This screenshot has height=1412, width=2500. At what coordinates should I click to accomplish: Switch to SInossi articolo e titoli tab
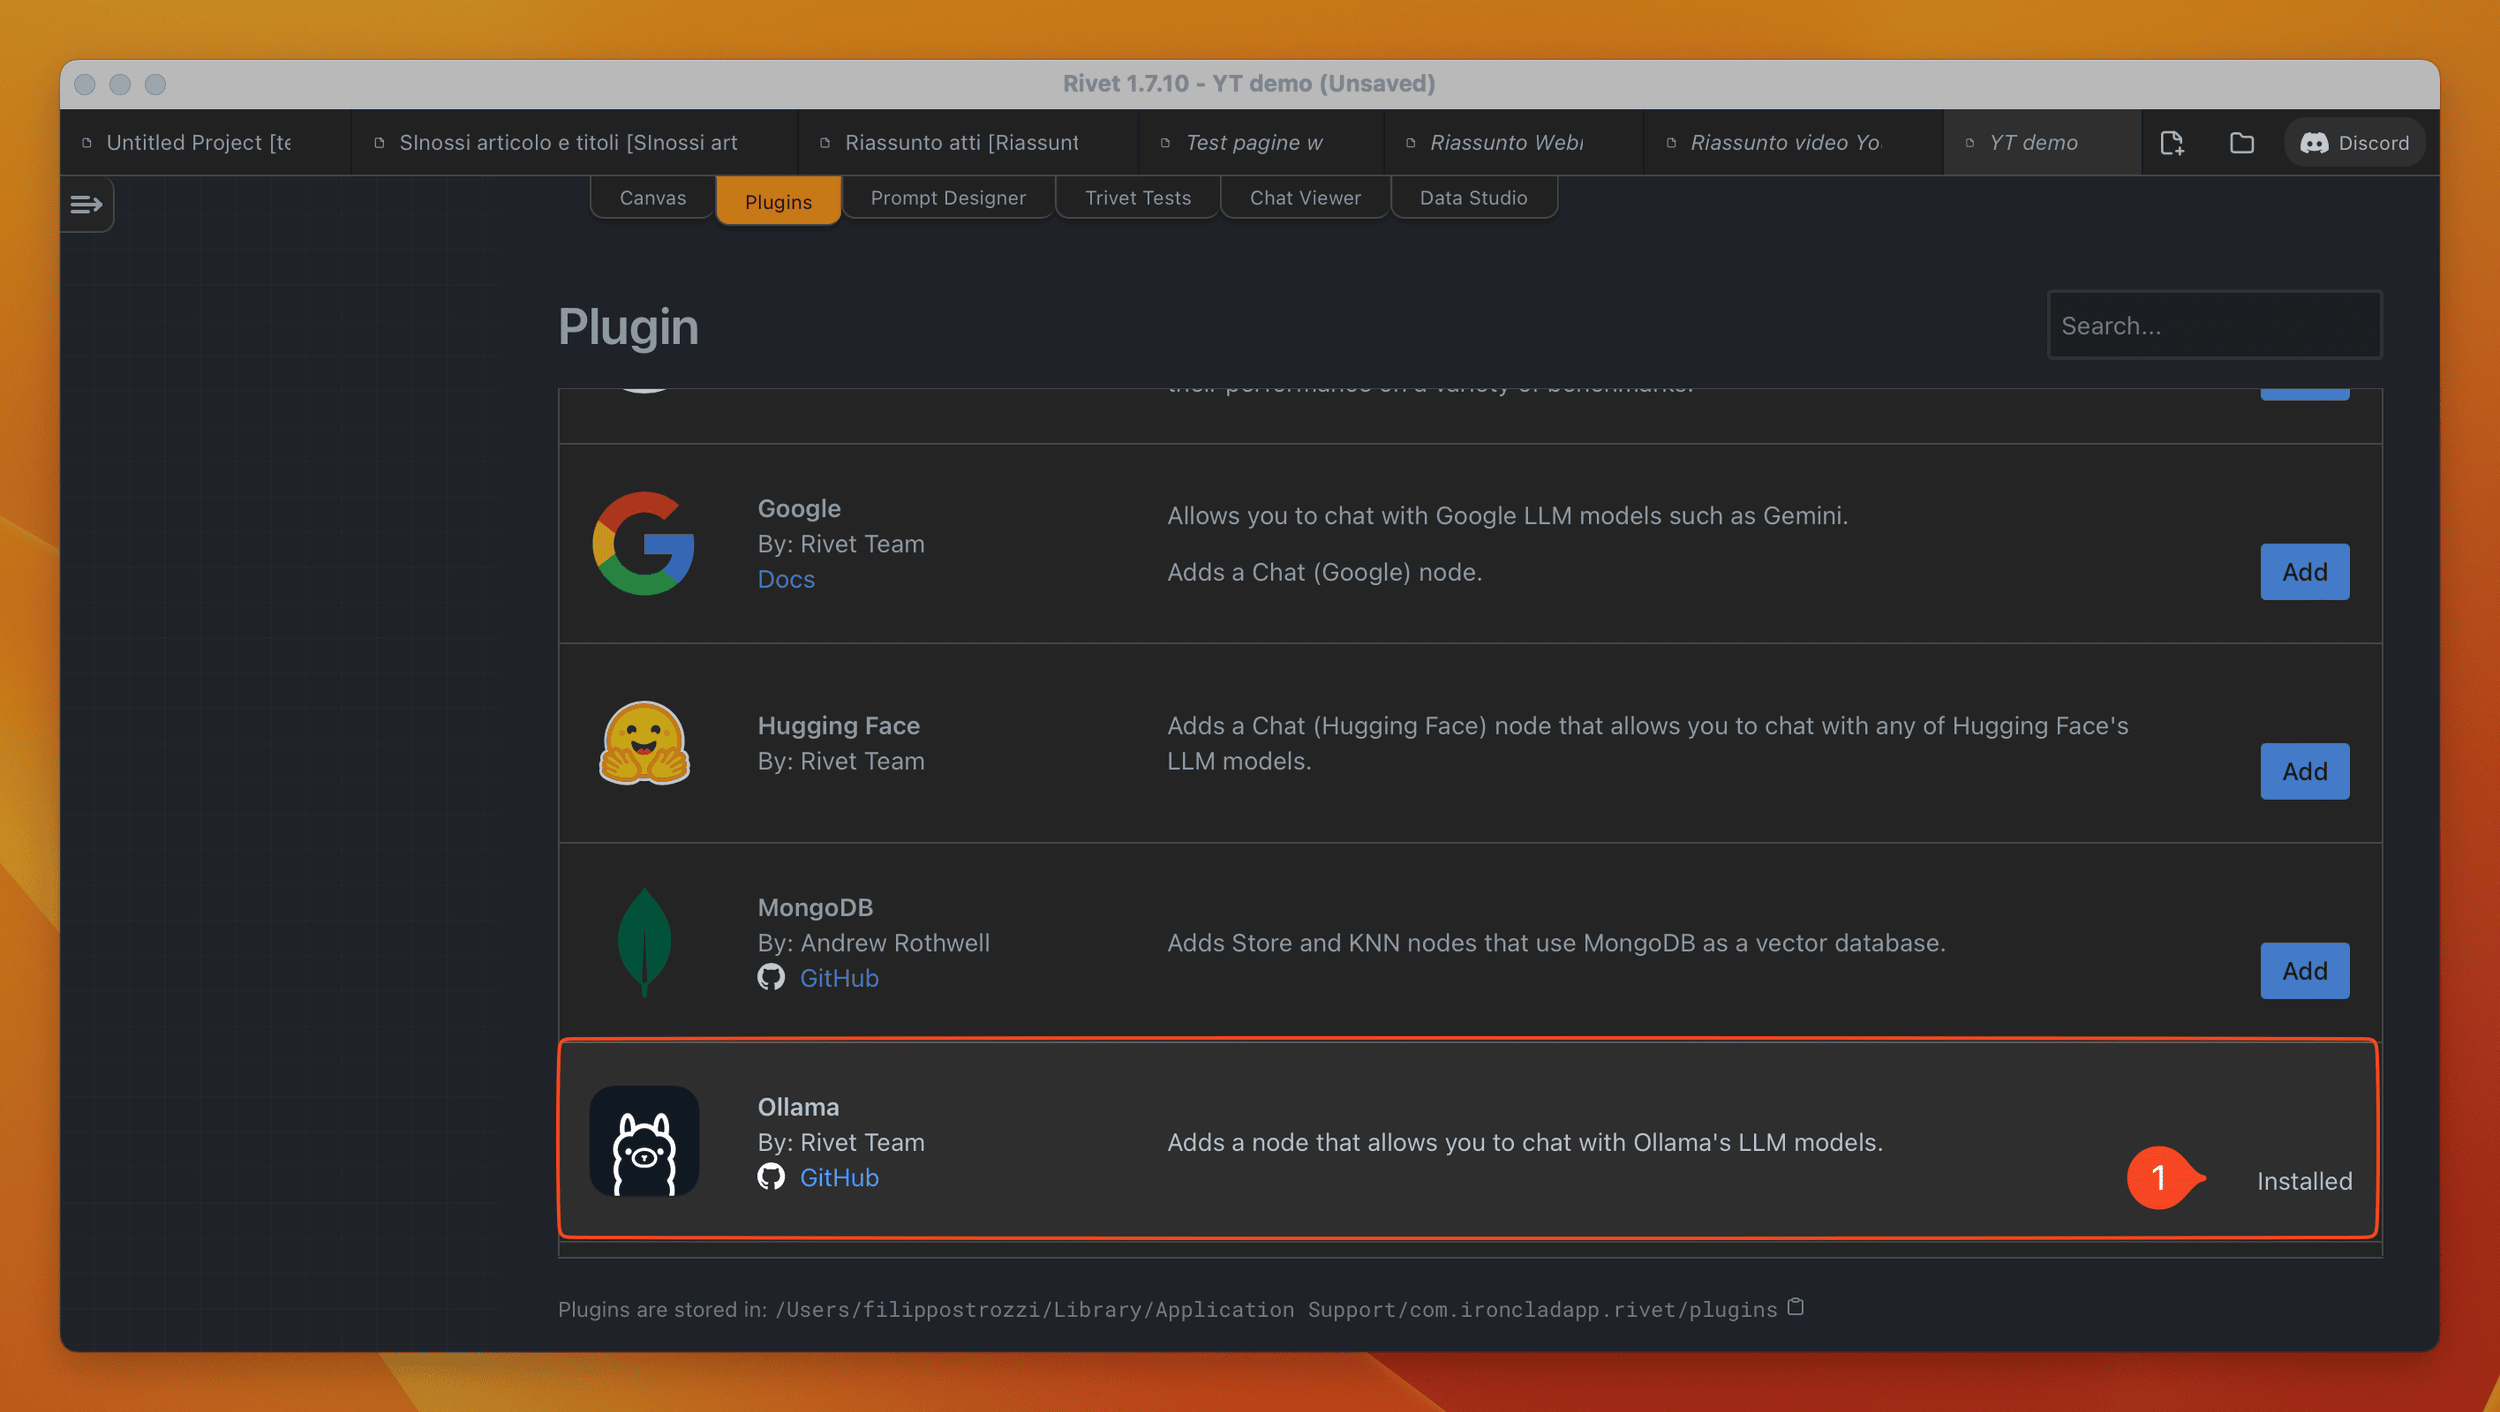pyautogui.click(x=574, y=143)
